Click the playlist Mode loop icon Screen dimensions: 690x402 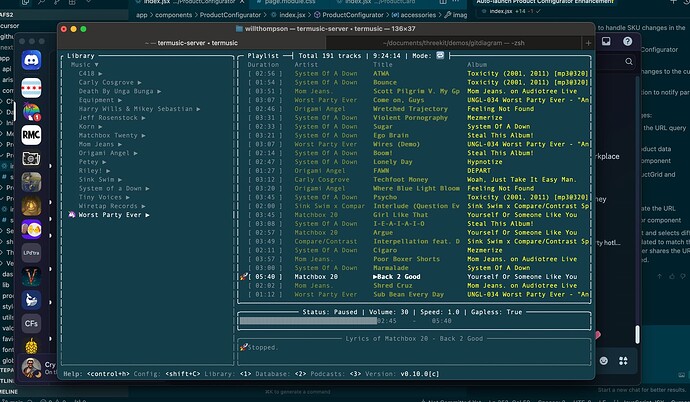440,55
